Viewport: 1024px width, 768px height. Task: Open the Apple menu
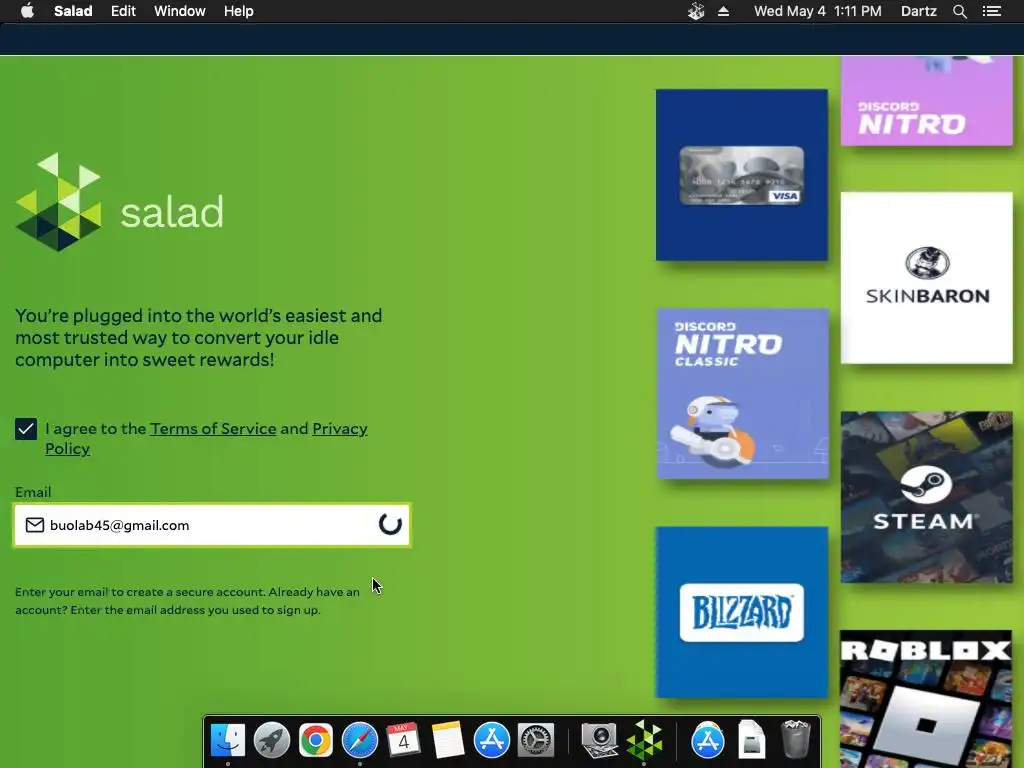tap(27, 11)
